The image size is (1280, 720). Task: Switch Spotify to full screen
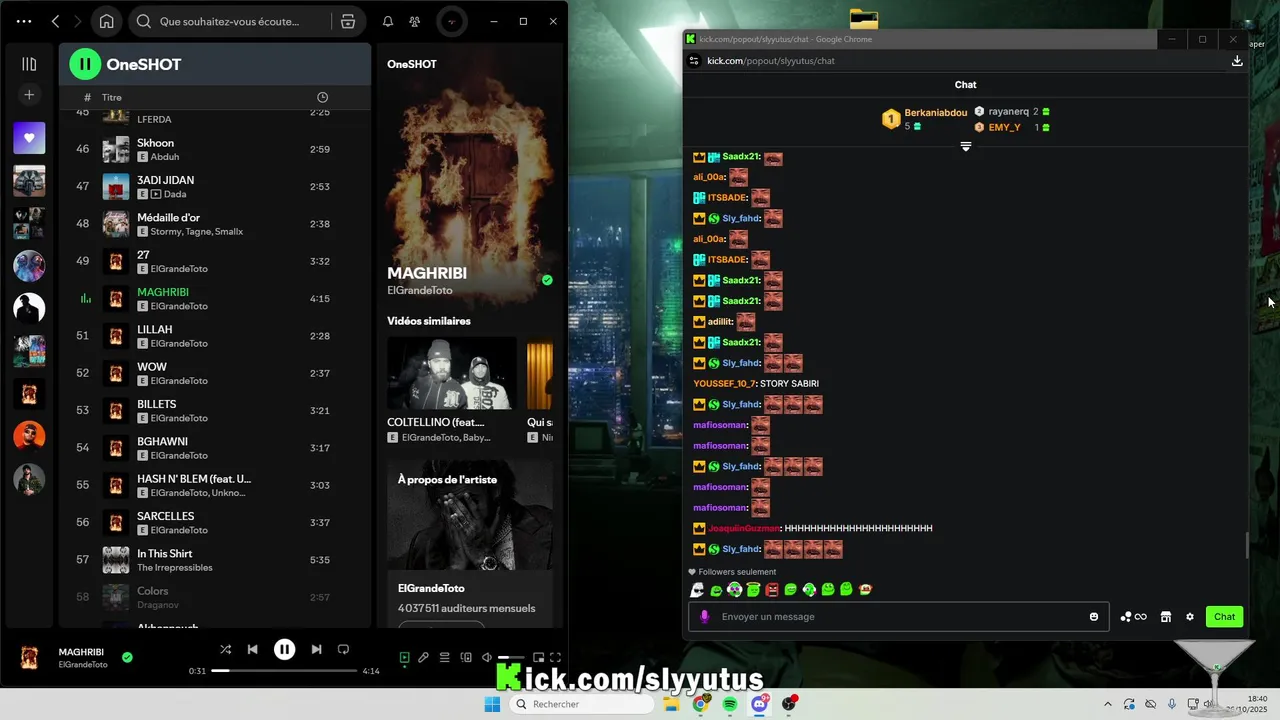click(x=556, y=657)
